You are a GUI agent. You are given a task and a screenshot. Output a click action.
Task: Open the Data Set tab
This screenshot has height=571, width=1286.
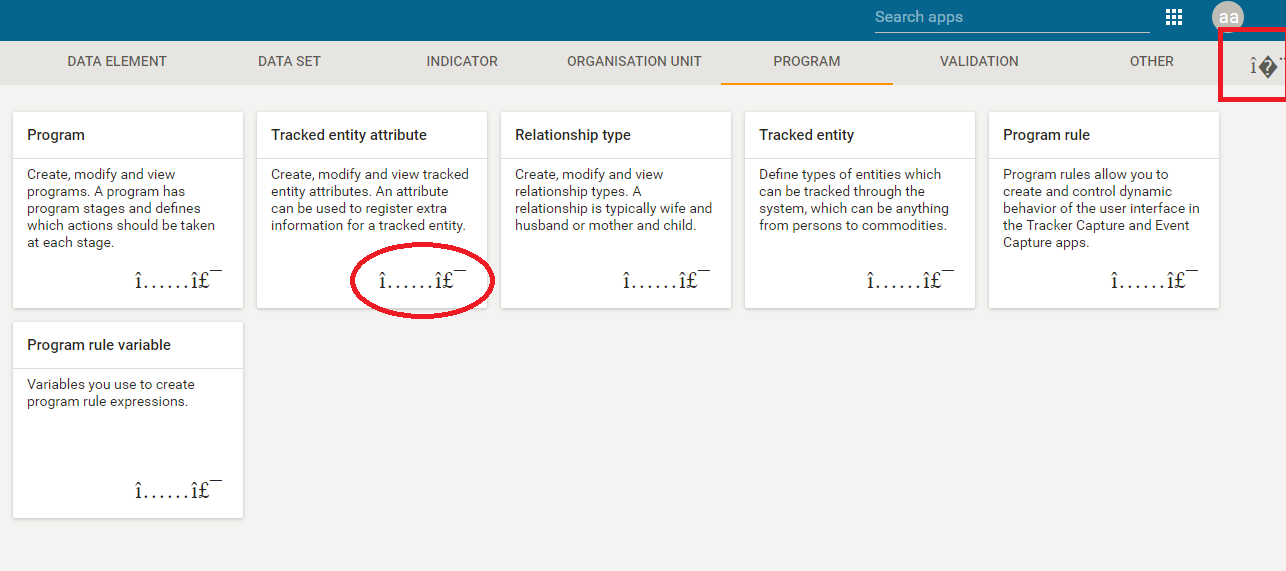pos(289,62)
